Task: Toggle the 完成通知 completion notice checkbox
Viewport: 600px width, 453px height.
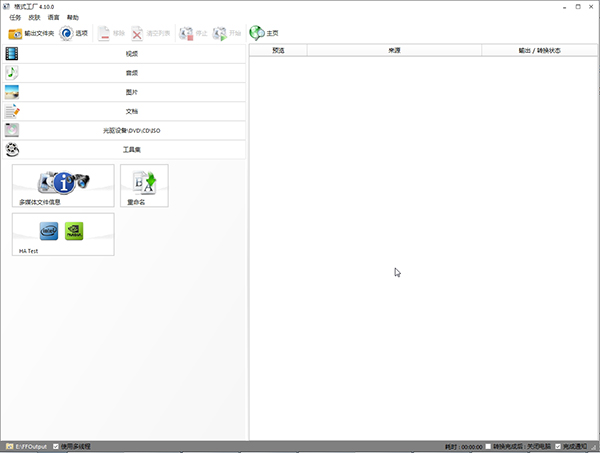Action: [x=558, y=446]
